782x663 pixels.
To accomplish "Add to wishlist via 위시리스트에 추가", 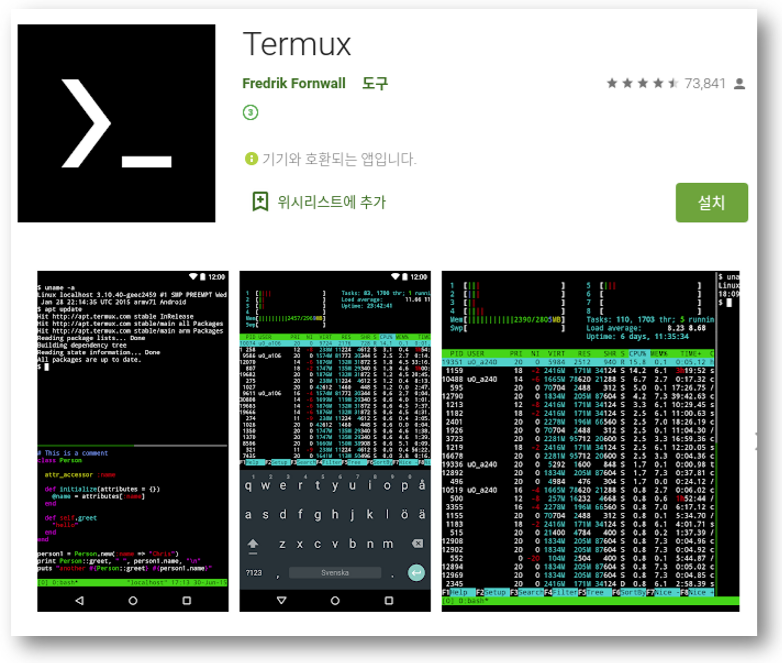I will coord(332,202).
